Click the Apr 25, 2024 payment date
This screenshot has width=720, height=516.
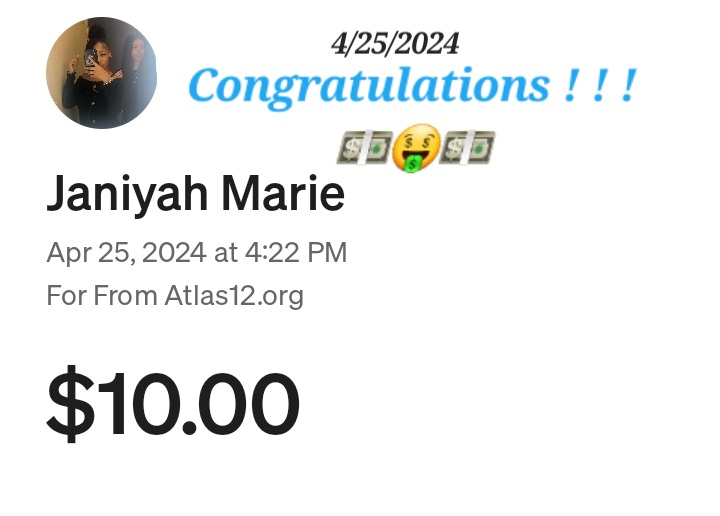[126, 253]
